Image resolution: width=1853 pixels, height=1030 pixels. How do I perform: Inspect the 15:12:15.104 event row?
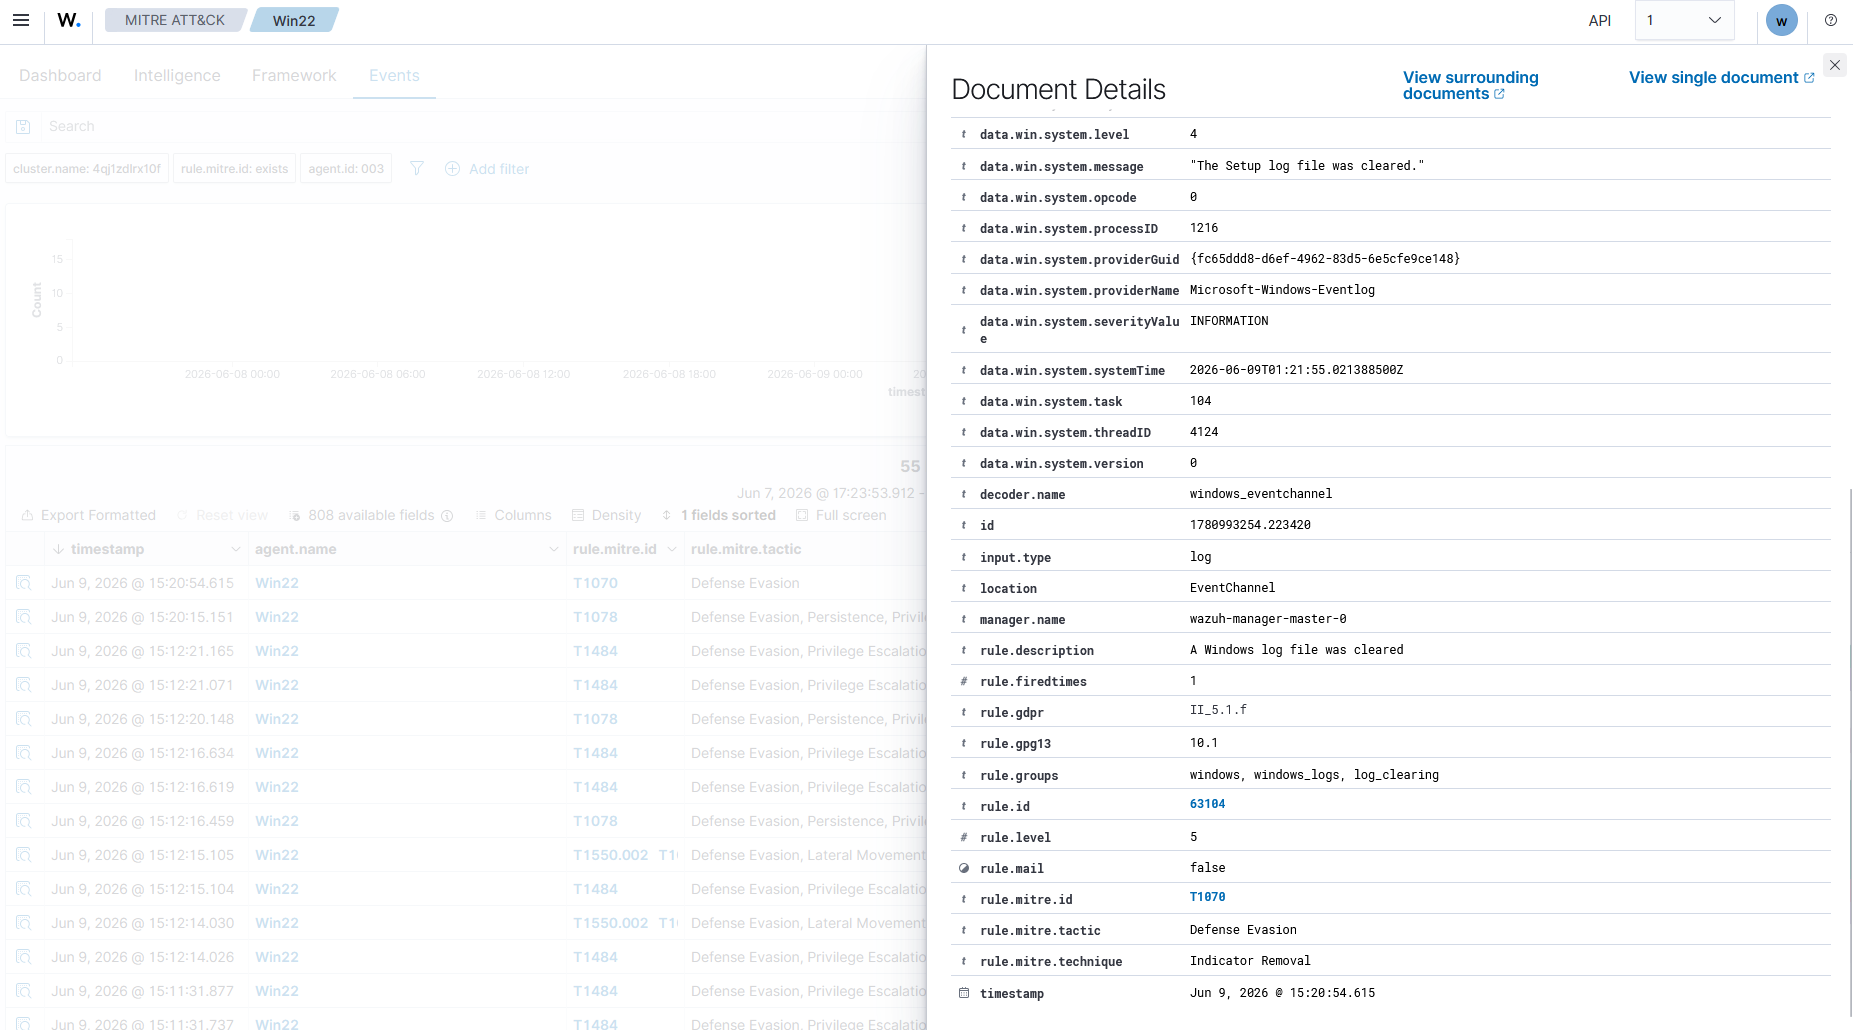tap(24, 889)
